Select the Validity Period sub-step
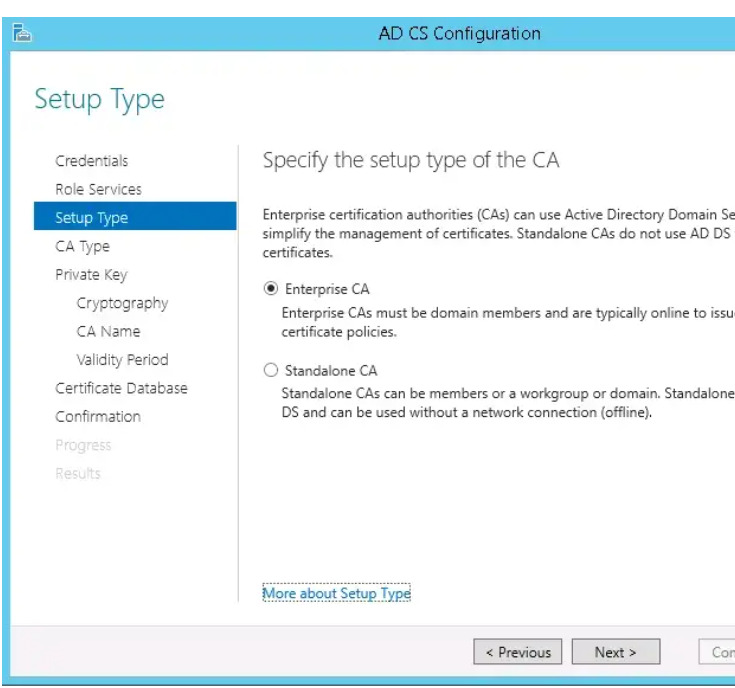 (x=122, y=360)
